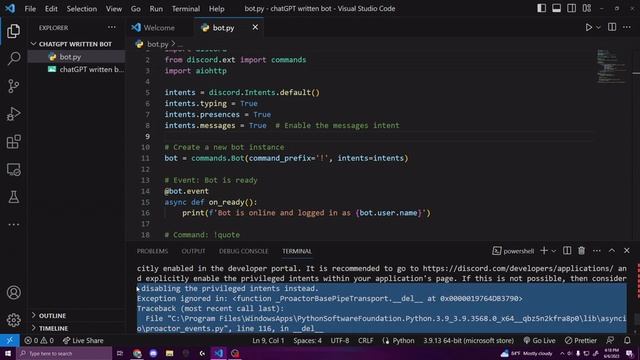The width and height of the screenshot is (640, 360).
Task: Select bot.py in the Explorer tree
Action: click(76, 57)
